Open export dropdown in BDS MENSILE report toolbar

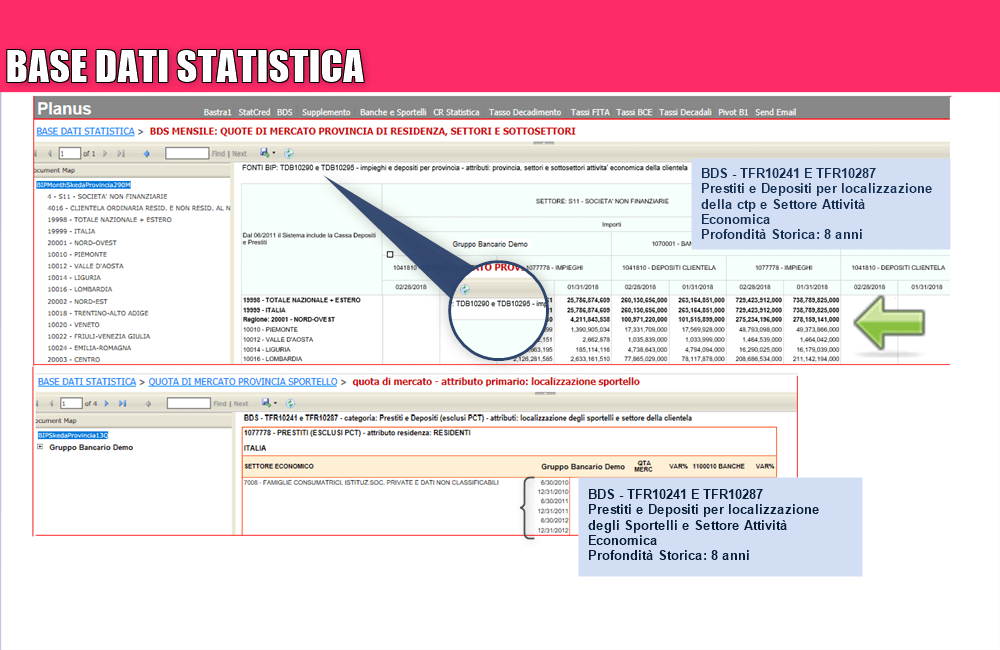click(268, 153)
